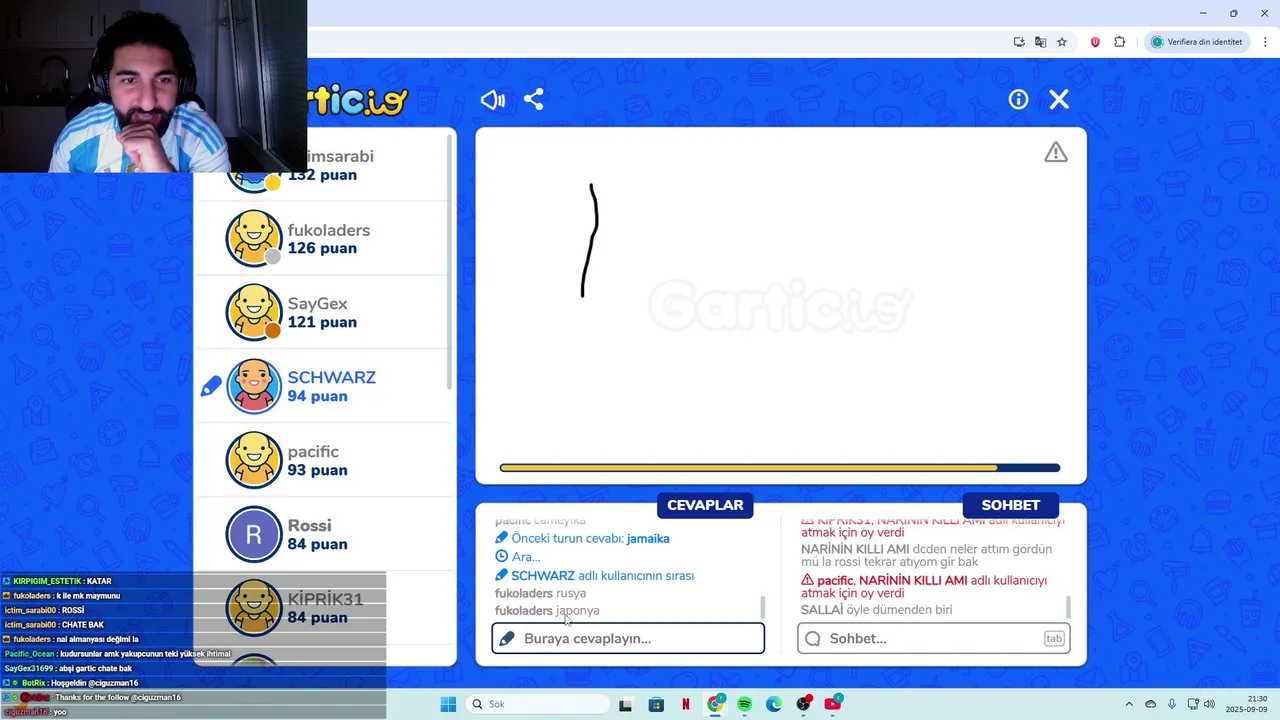This screenshot has height=720, width=1280.
Task: Open Microsoft Store from the taskbar
Action: tap(656, 704)
